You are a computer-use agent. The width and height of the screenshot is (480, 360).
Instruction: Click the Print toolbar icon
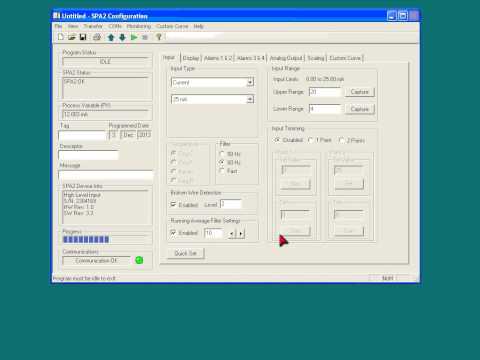97,37
